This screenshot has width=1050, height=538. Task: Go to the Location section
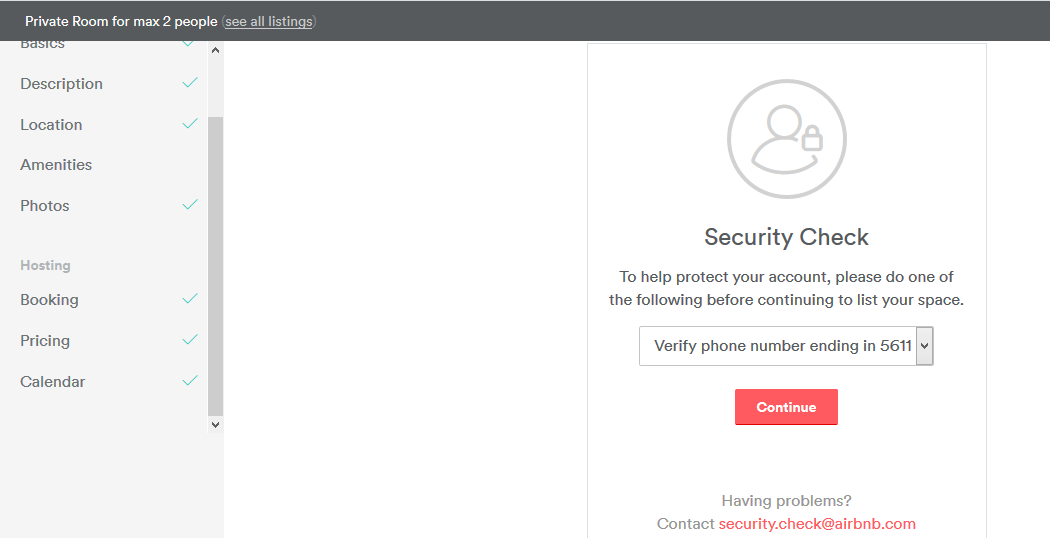point(51,125)
